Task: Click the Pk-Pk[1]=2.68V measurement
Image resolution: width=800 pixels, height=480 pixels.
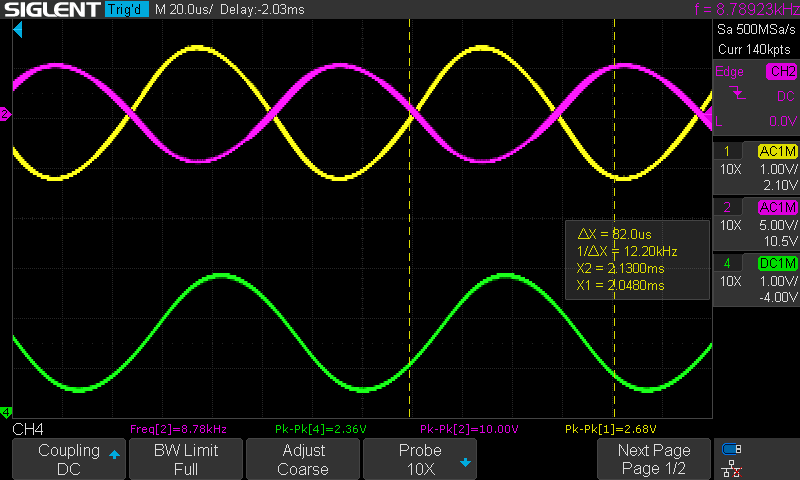Action: [x=611, y=429]
